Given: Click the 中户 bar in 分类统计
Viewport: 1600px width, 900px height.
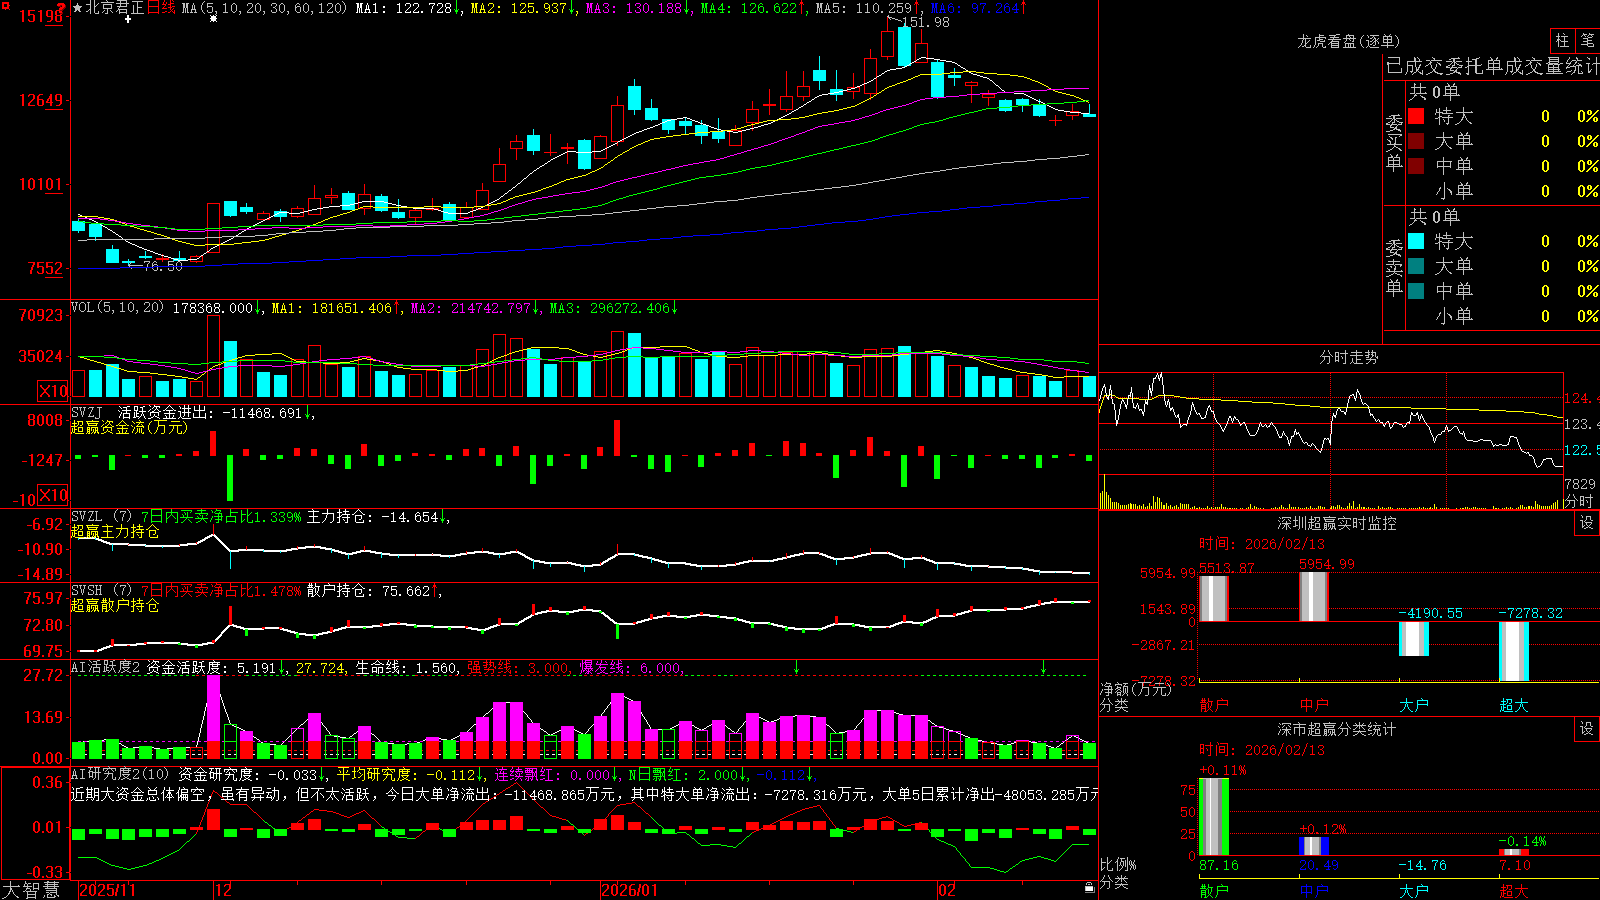Looking at the screenshot, I should tap(1313, 846).
